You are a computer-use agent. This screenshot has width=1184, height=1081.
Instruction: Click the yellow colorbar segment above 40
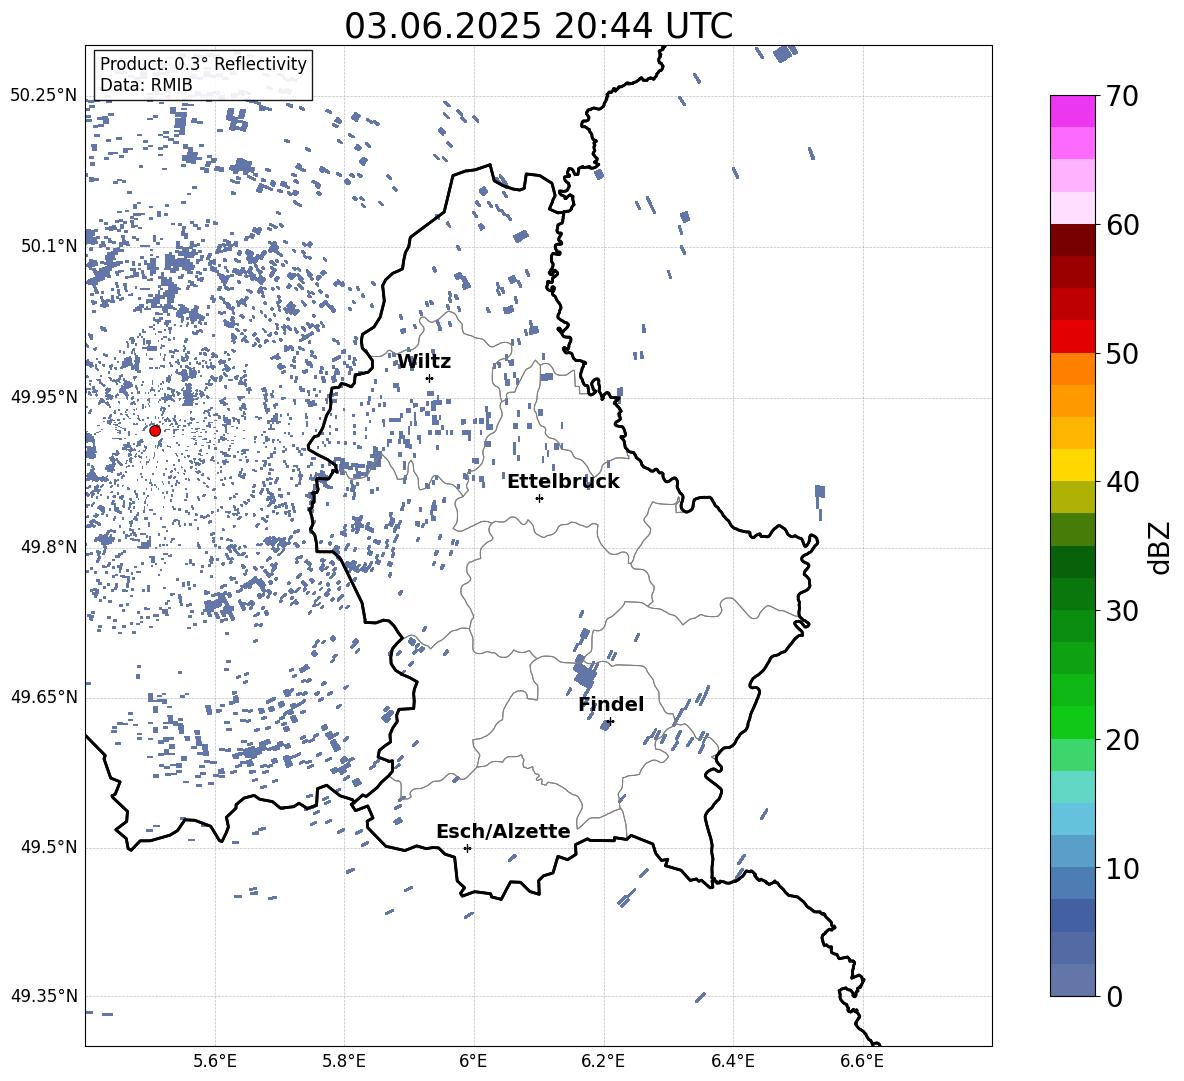click(x=1072, y=466)
